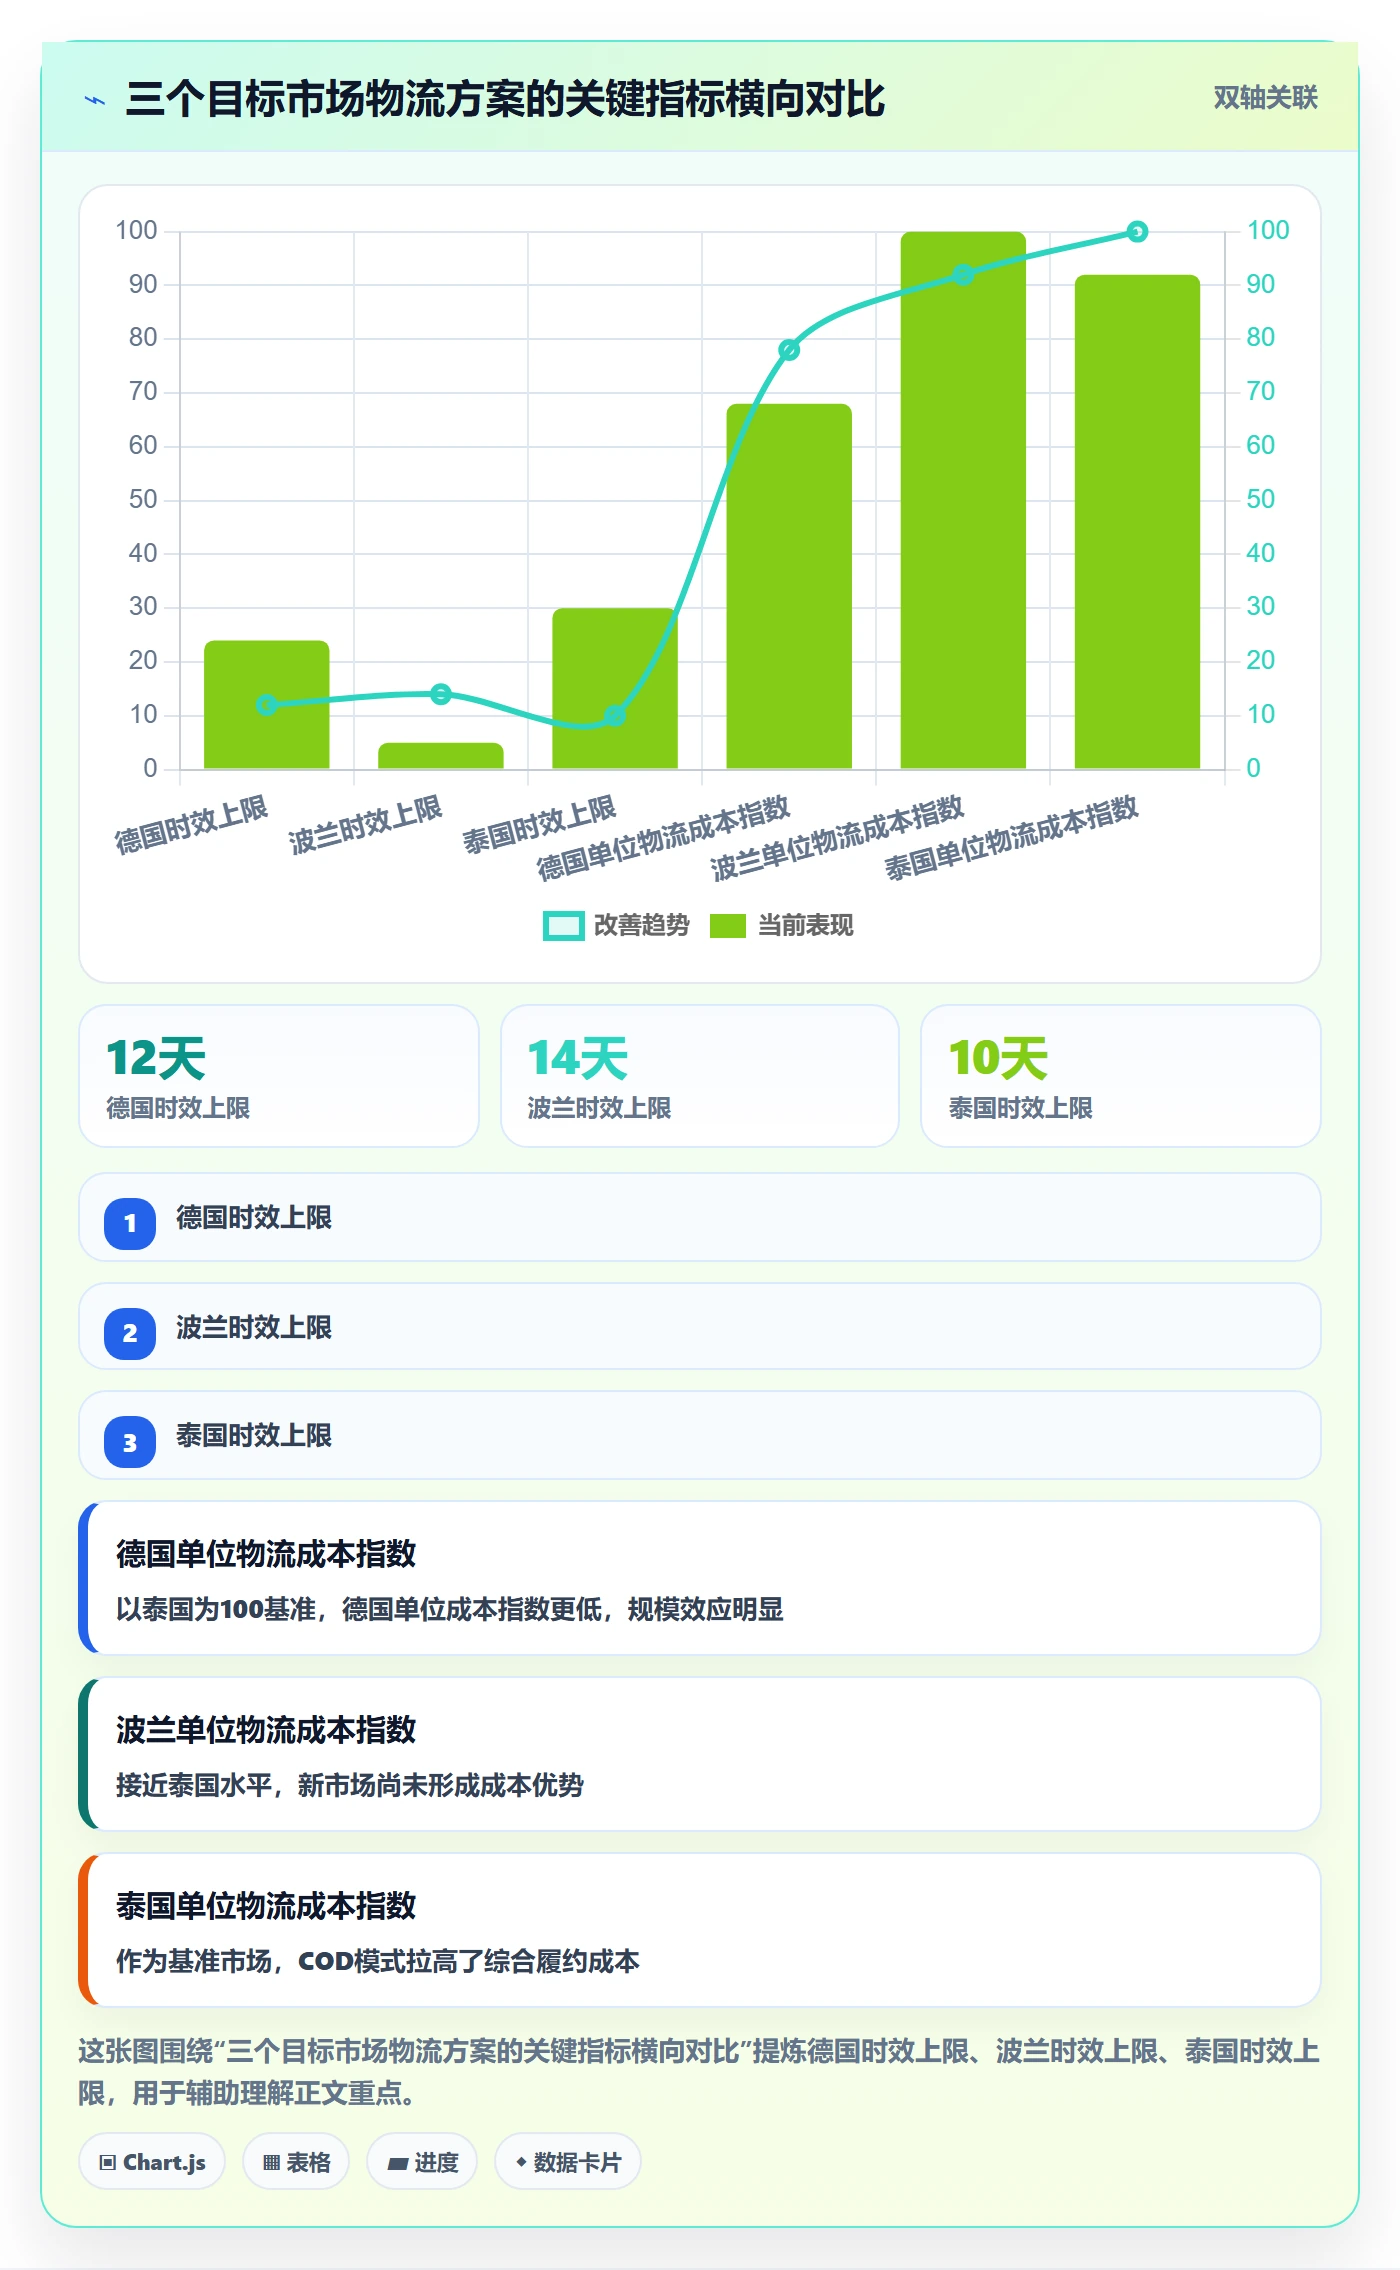The image size is (1400, 2270).
Task: Click the x-axis label 泰国单位物流成本指数
Action: coord(1012,838)
